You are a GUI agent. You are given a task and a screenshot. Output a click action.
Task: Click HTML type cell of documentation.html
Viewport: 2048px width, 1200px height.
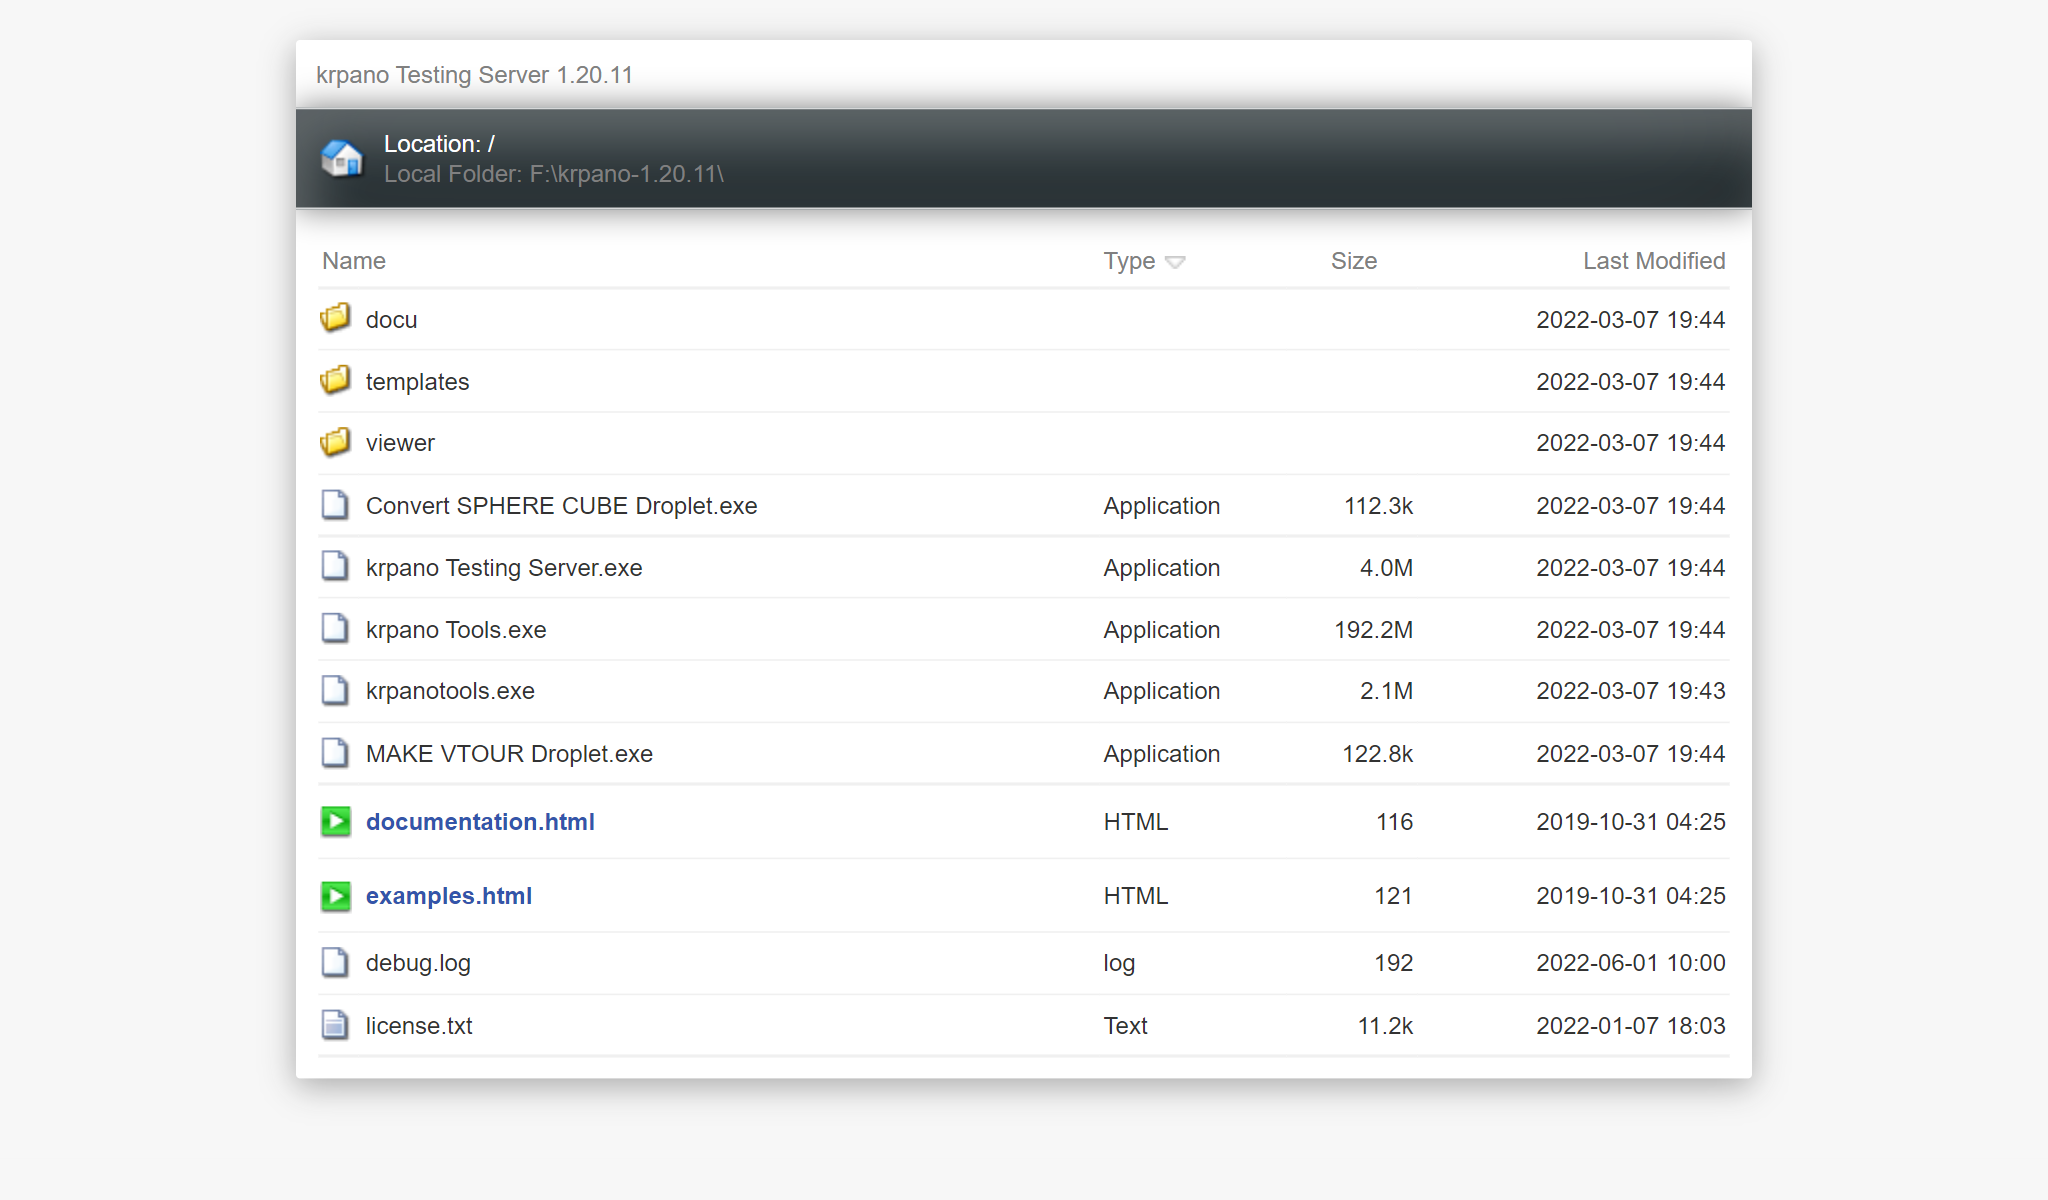click(1135, 822)
